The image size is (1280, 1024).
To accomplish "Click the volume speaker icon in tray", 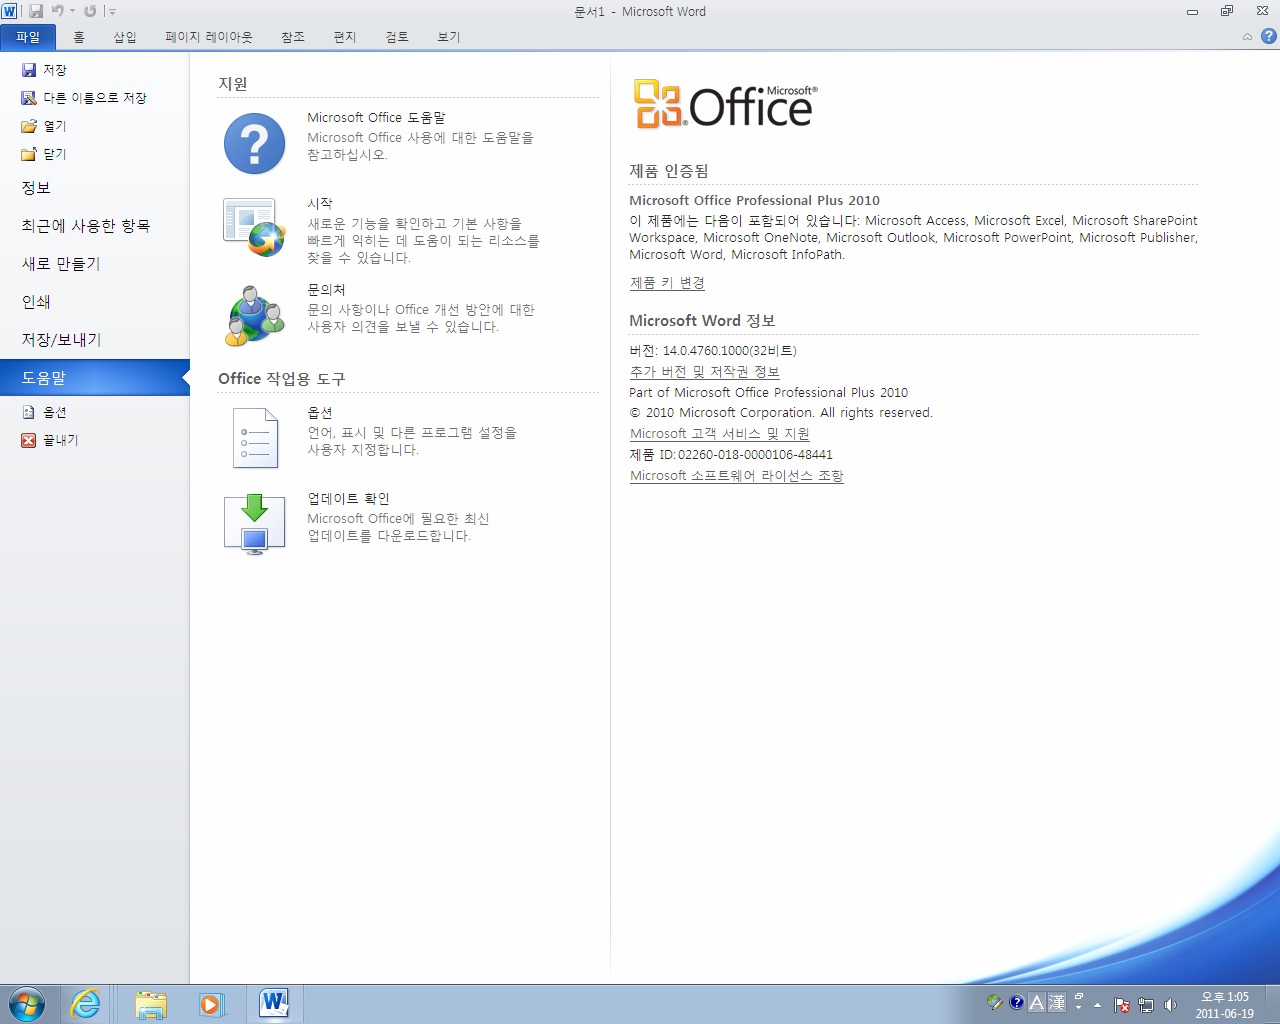I will click(x=1170, y=1005).
